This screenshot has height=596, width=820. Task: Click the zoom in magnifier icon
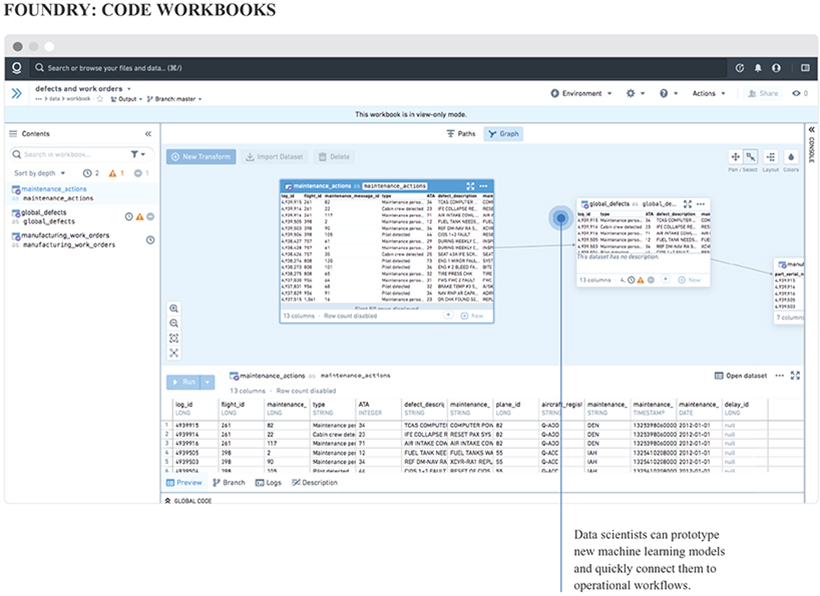(x=174, y=309)
